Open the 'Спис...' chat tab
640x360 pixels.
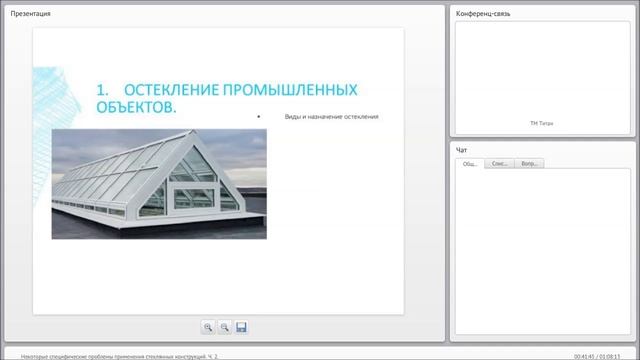pos(500,163)
